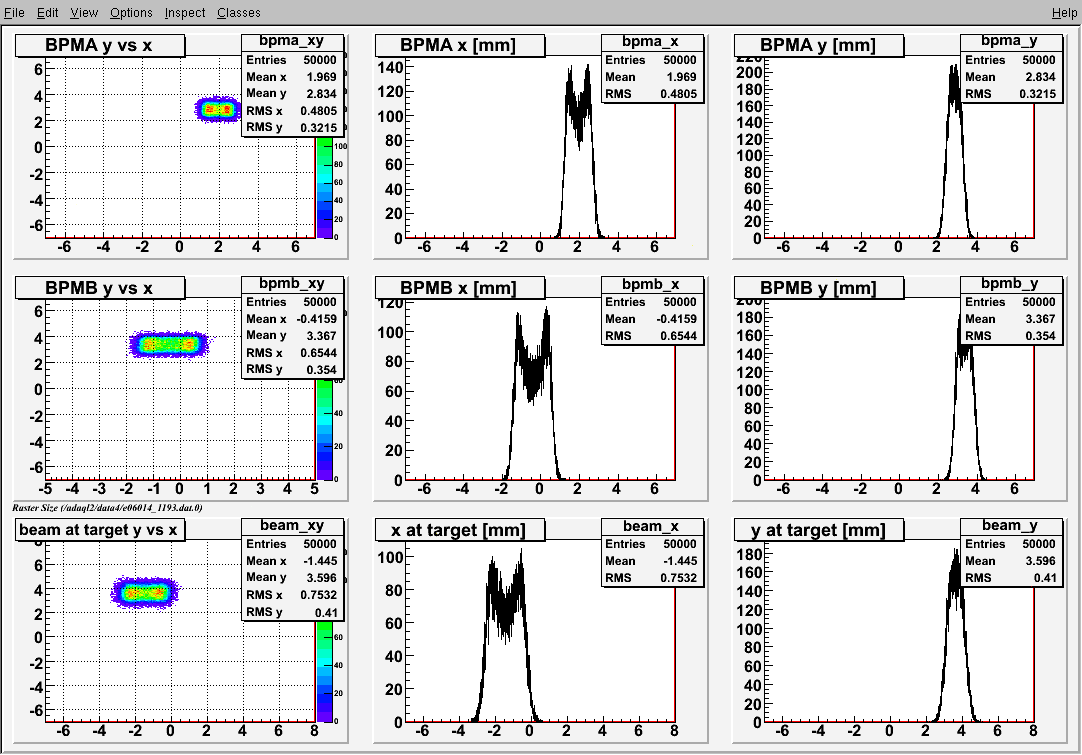Open the Help menu
This screenshot has height=755, width=1082.
[1063, 12]
